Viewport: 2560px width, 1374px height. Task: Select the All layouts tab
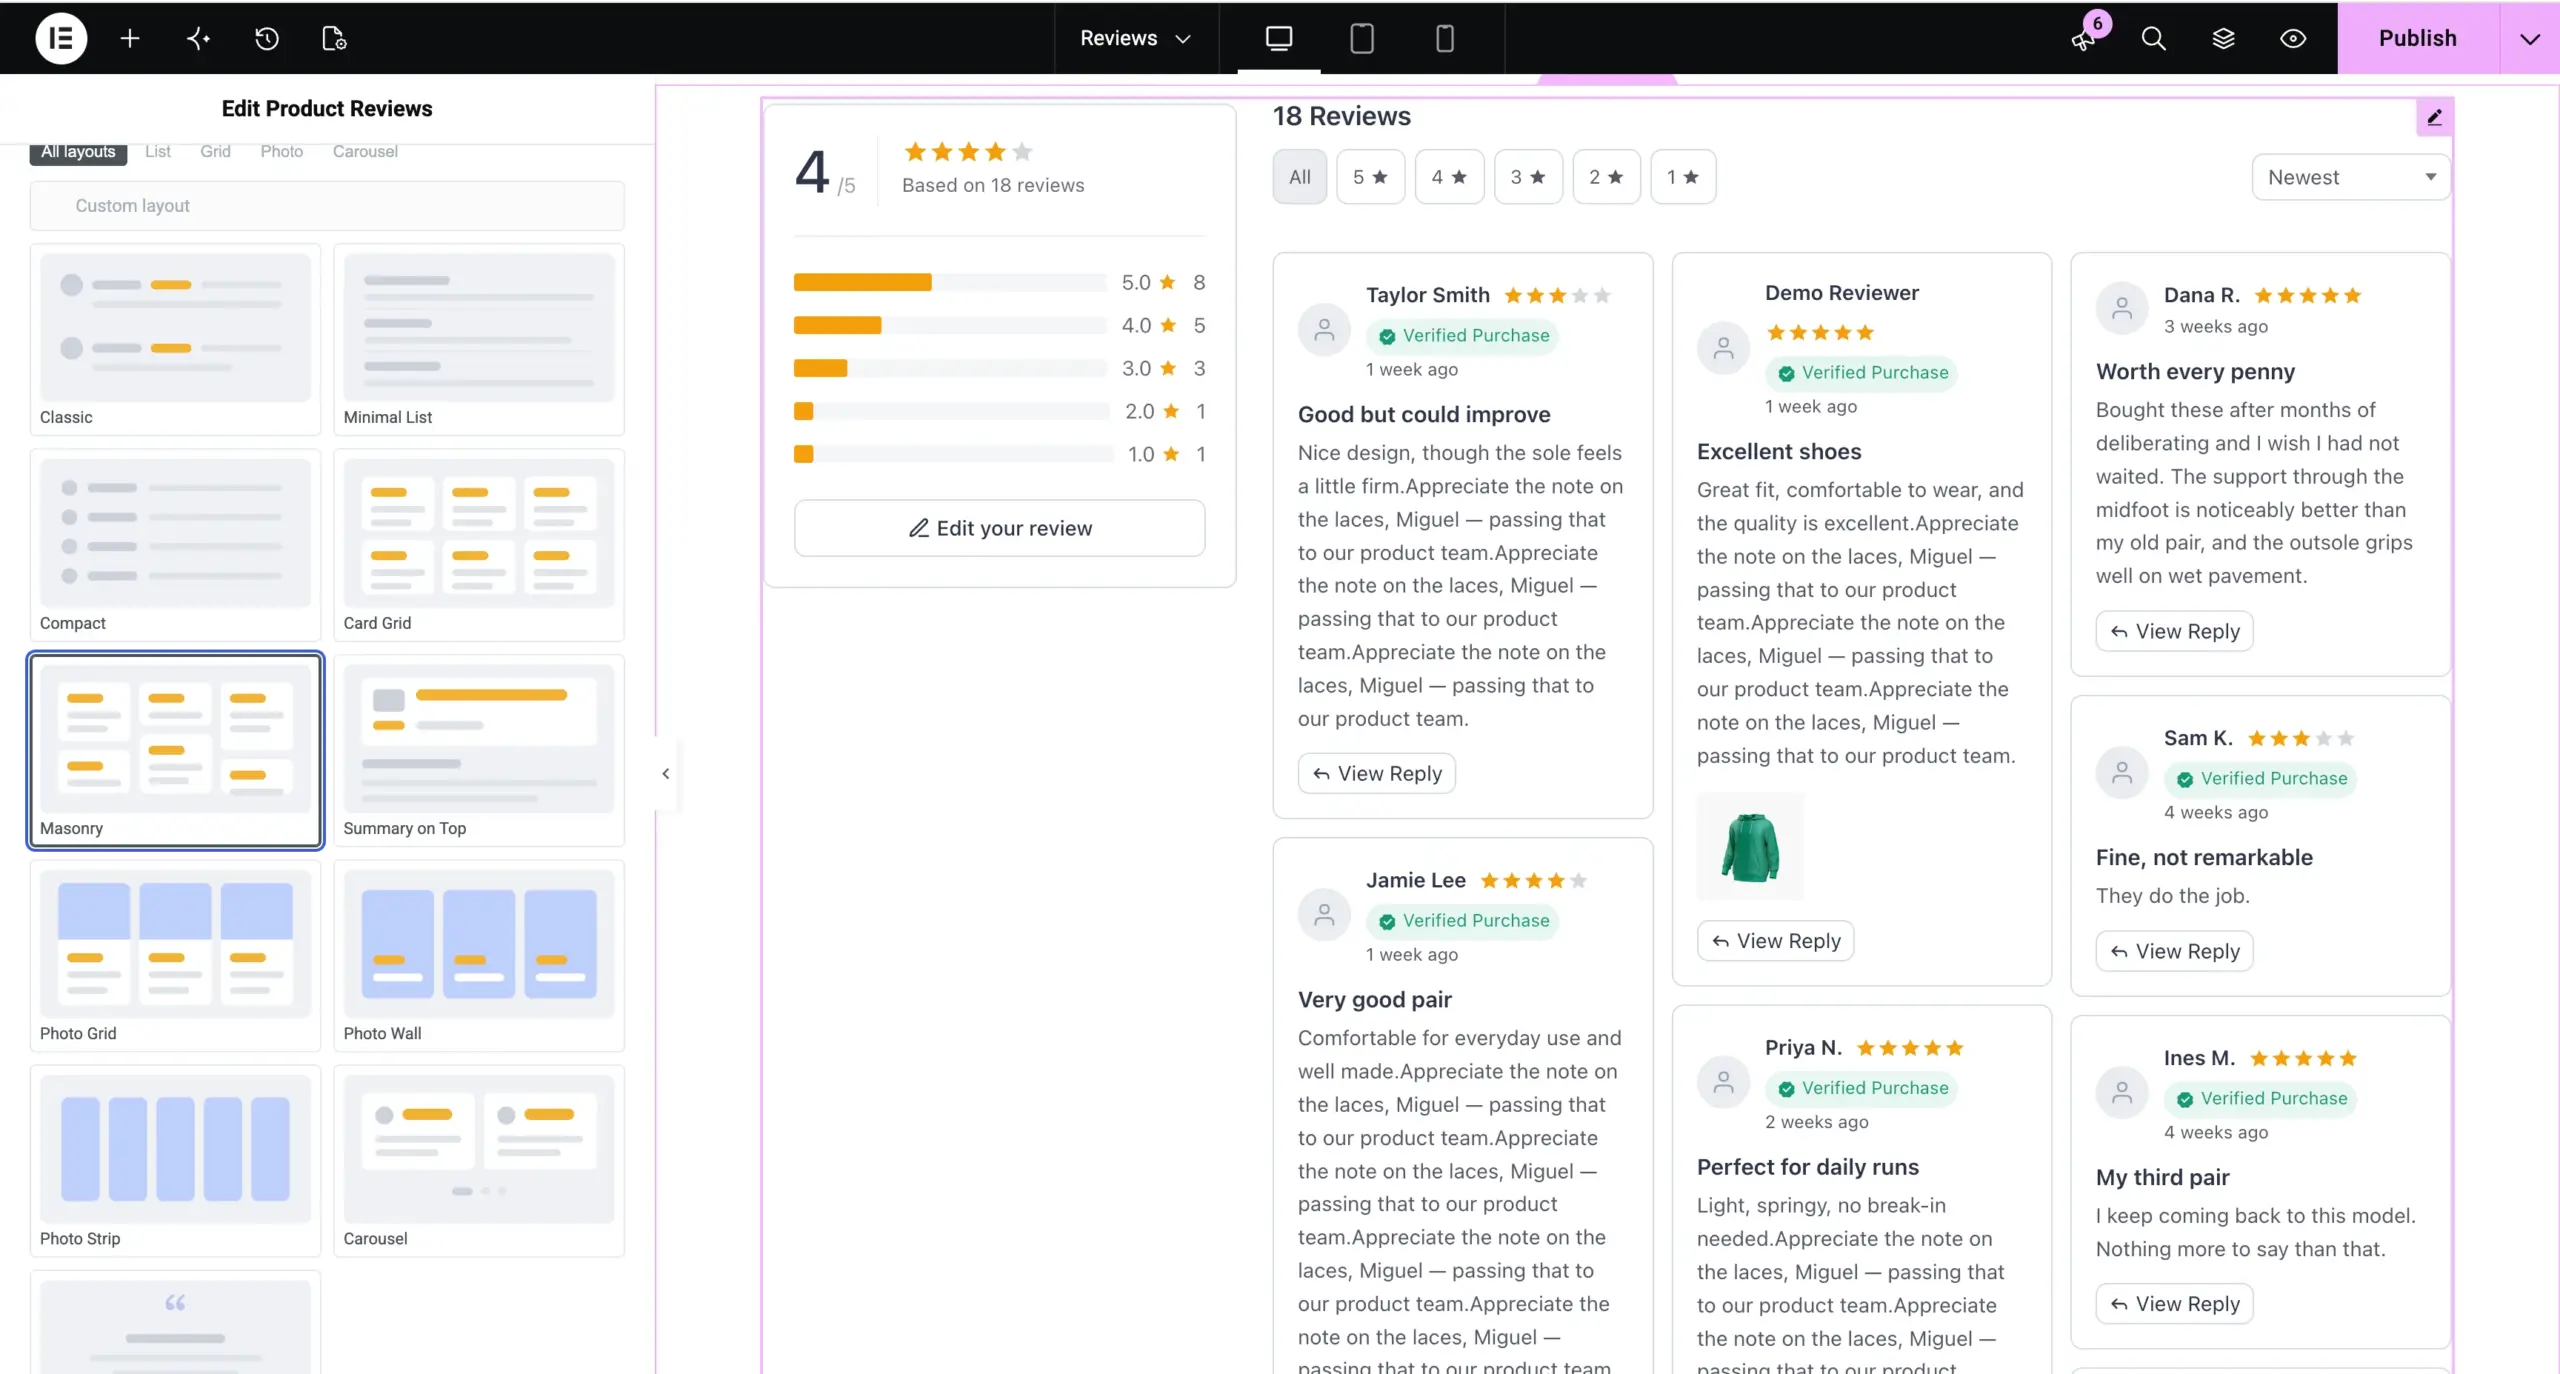[x=78, y=152]
